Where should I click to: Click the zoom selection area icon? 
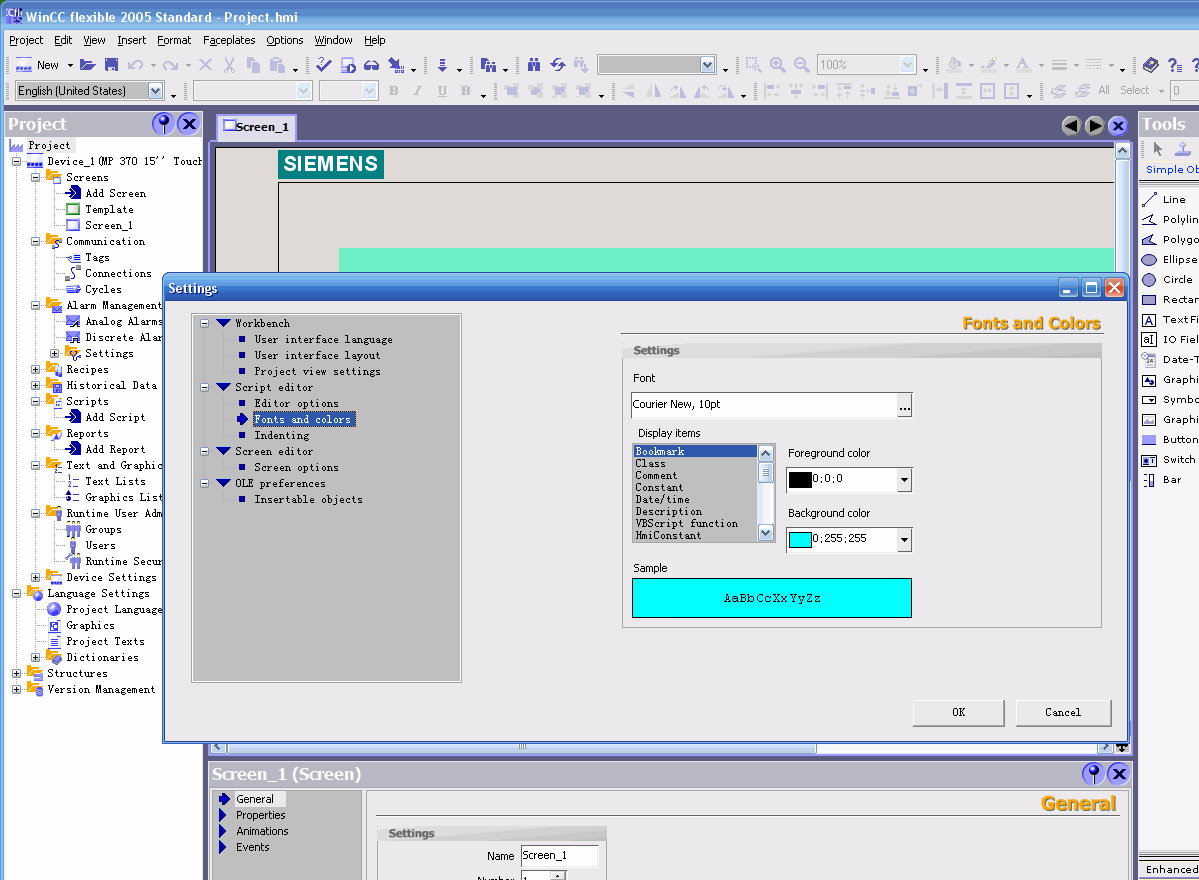(x=753, y=65)
